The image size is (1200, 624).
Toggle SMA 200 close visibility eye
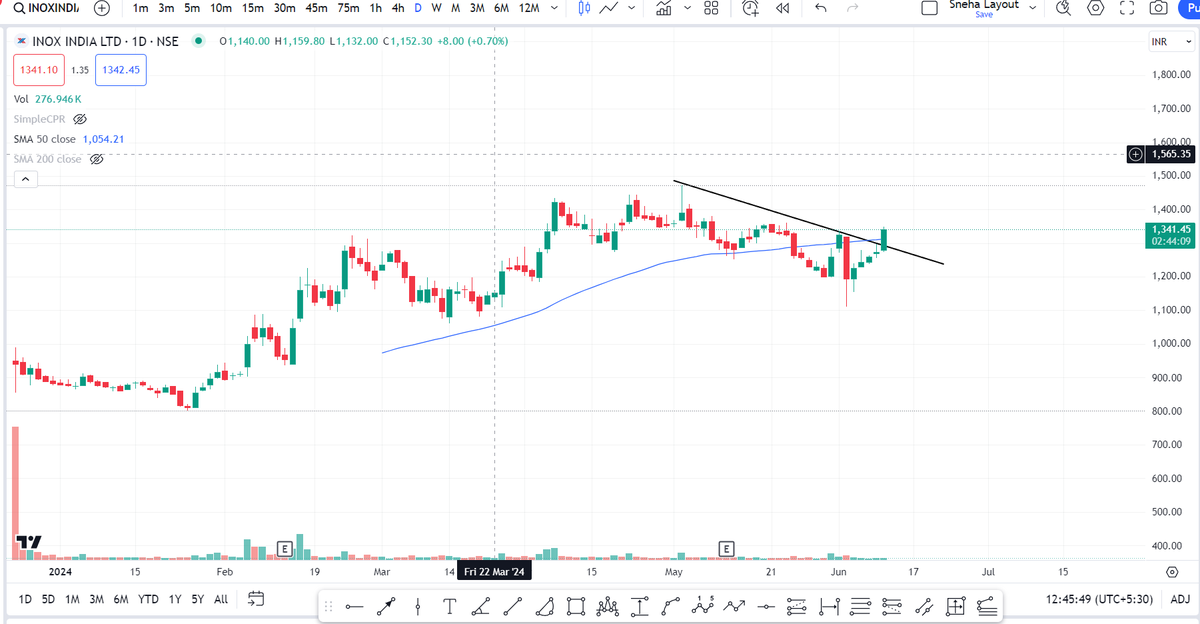pos(97,159)
